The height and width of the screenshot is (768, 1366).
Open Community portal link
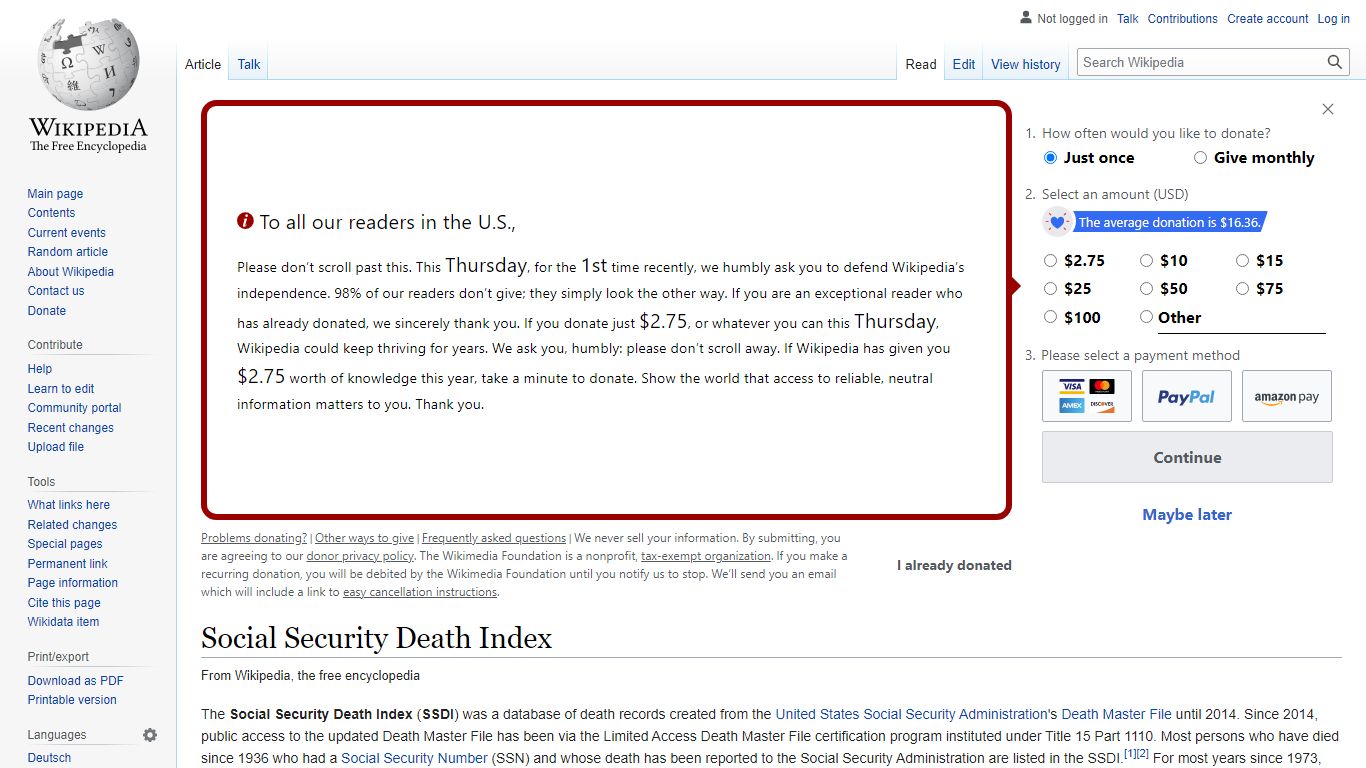pos(75,408)
